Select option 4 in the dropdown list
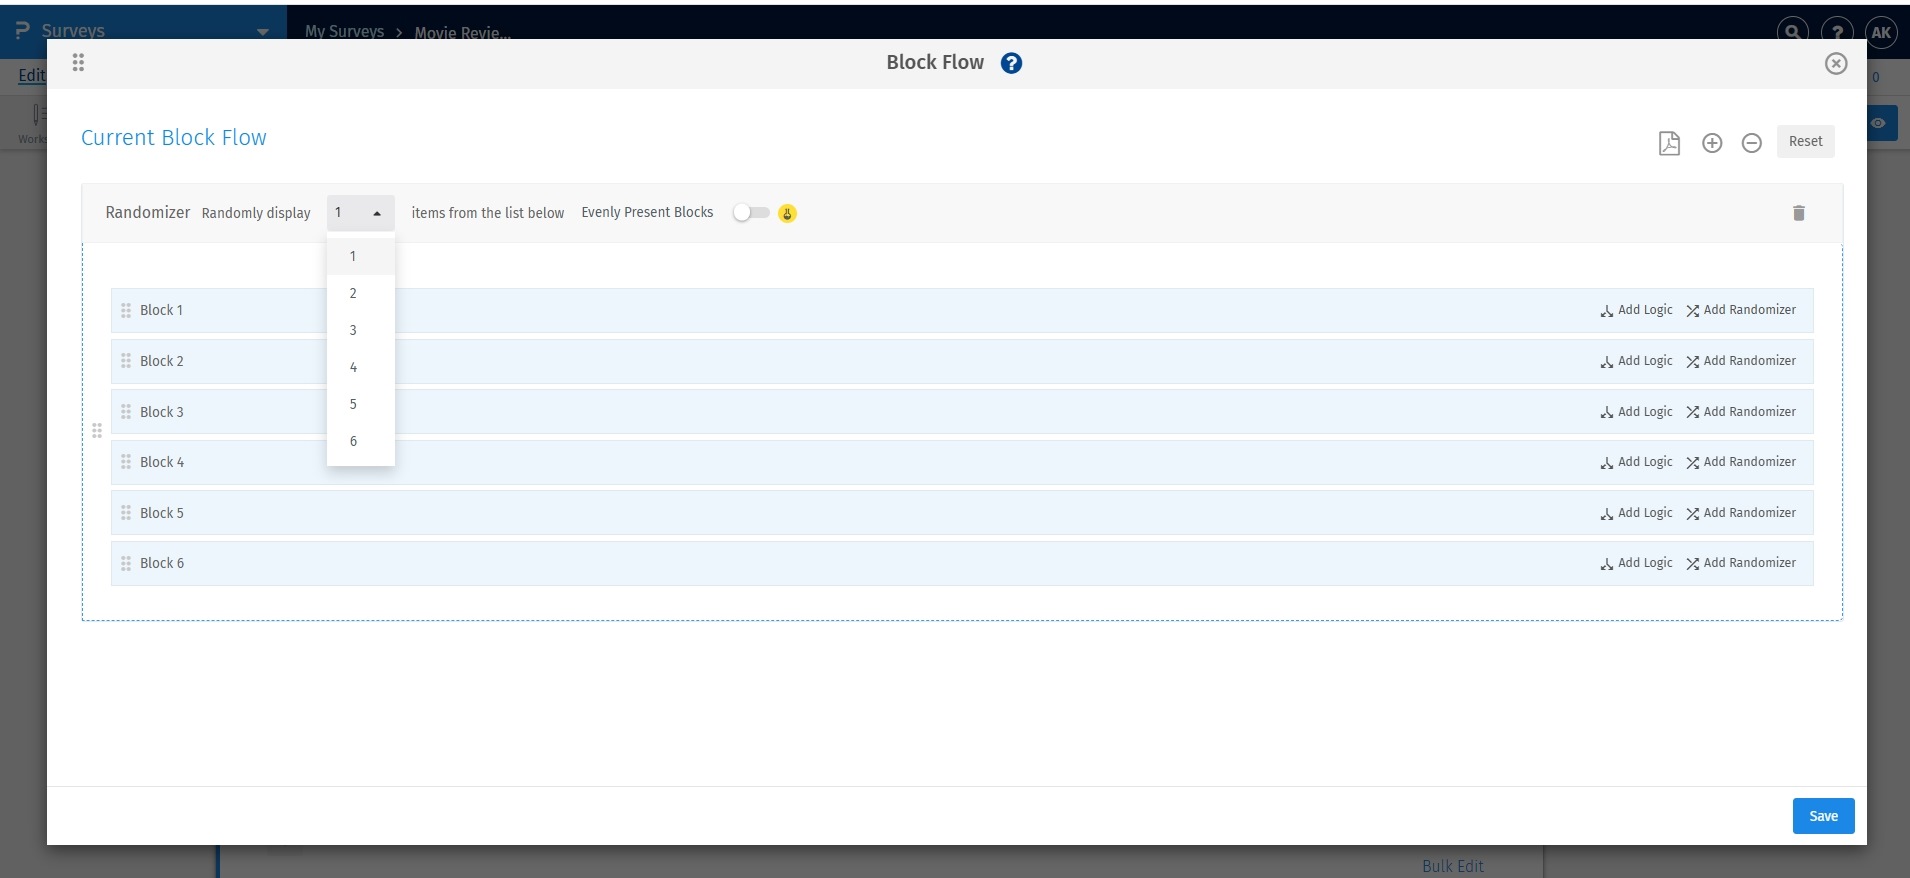The image size is (1910, 878). 361,367
